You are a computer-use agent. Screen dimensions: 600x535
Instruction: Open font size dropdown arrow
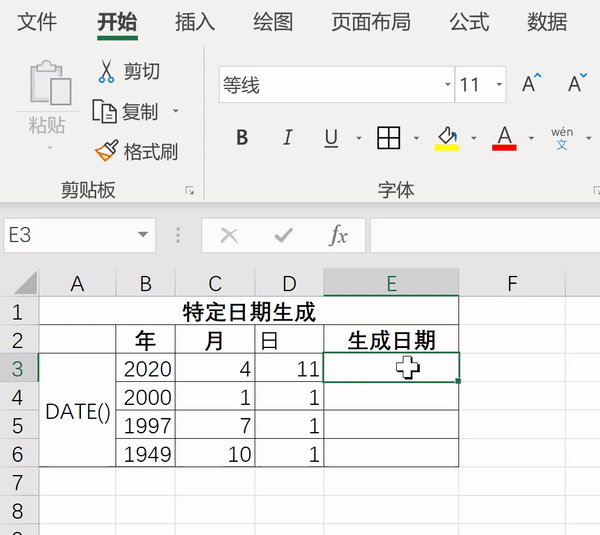click(x=499, y=84)
